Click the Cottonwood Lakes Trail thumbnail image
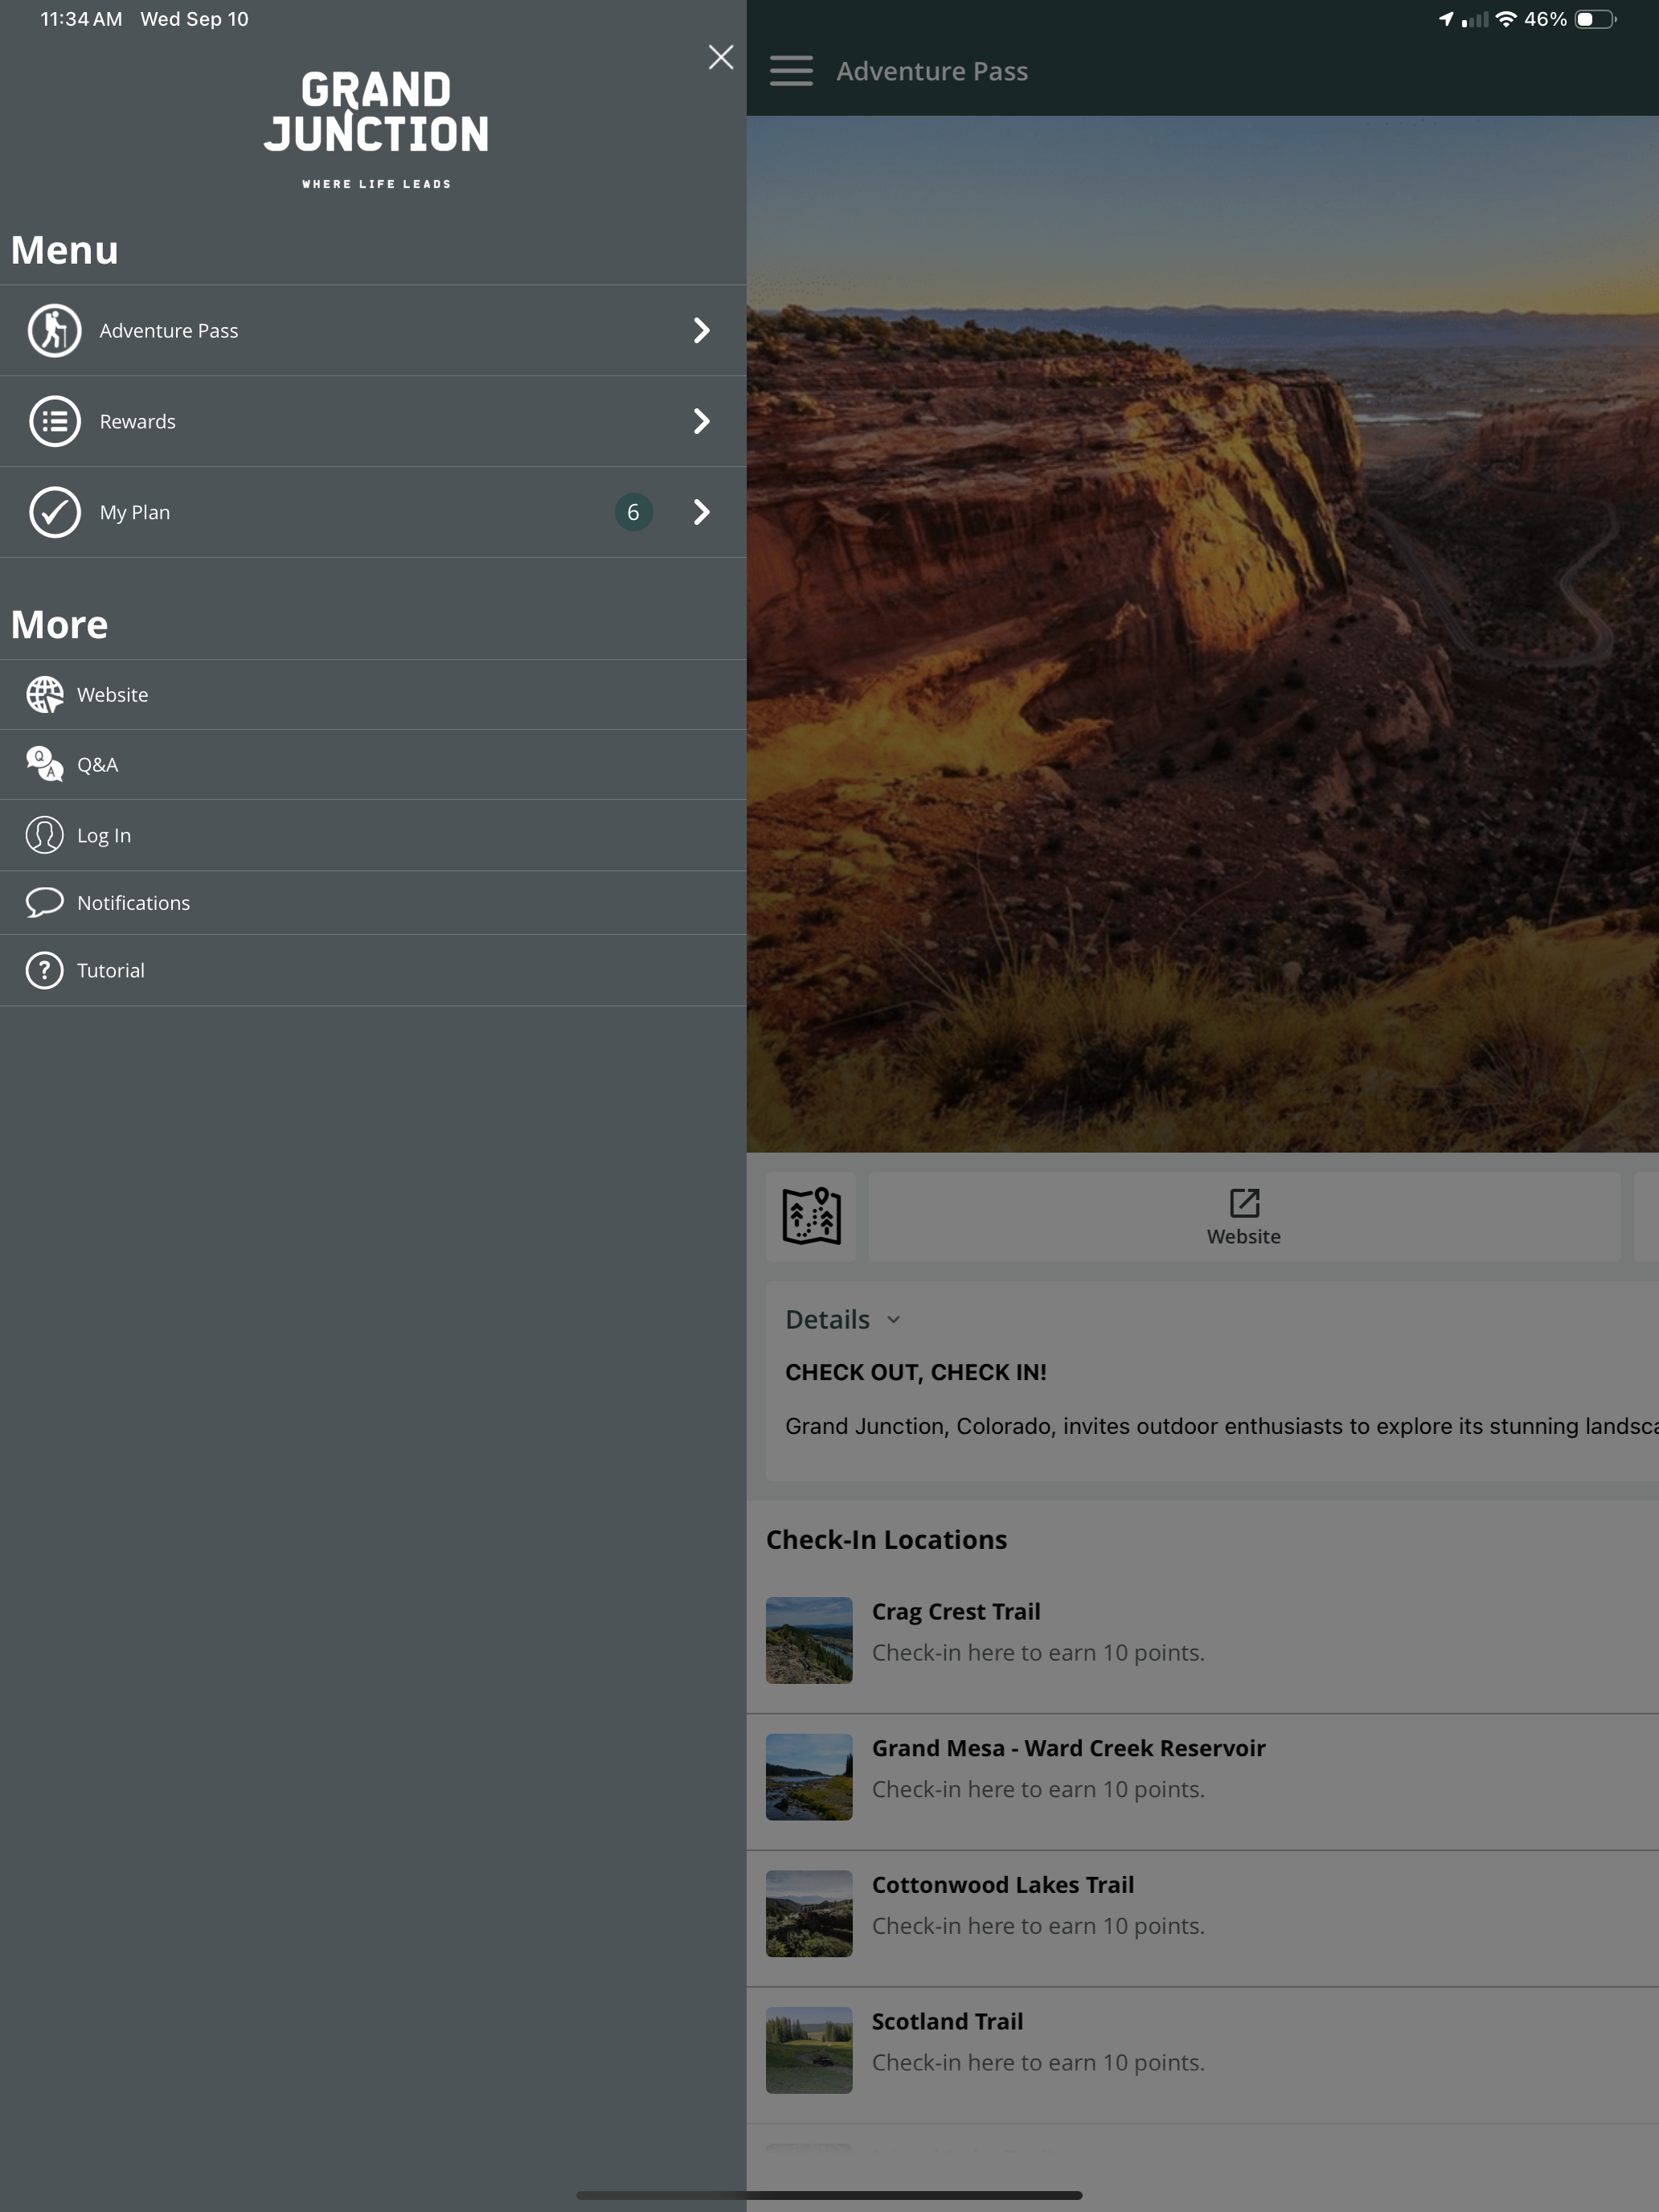The width and height of the screenshot is (1659, 2212). pos(809,1913)
